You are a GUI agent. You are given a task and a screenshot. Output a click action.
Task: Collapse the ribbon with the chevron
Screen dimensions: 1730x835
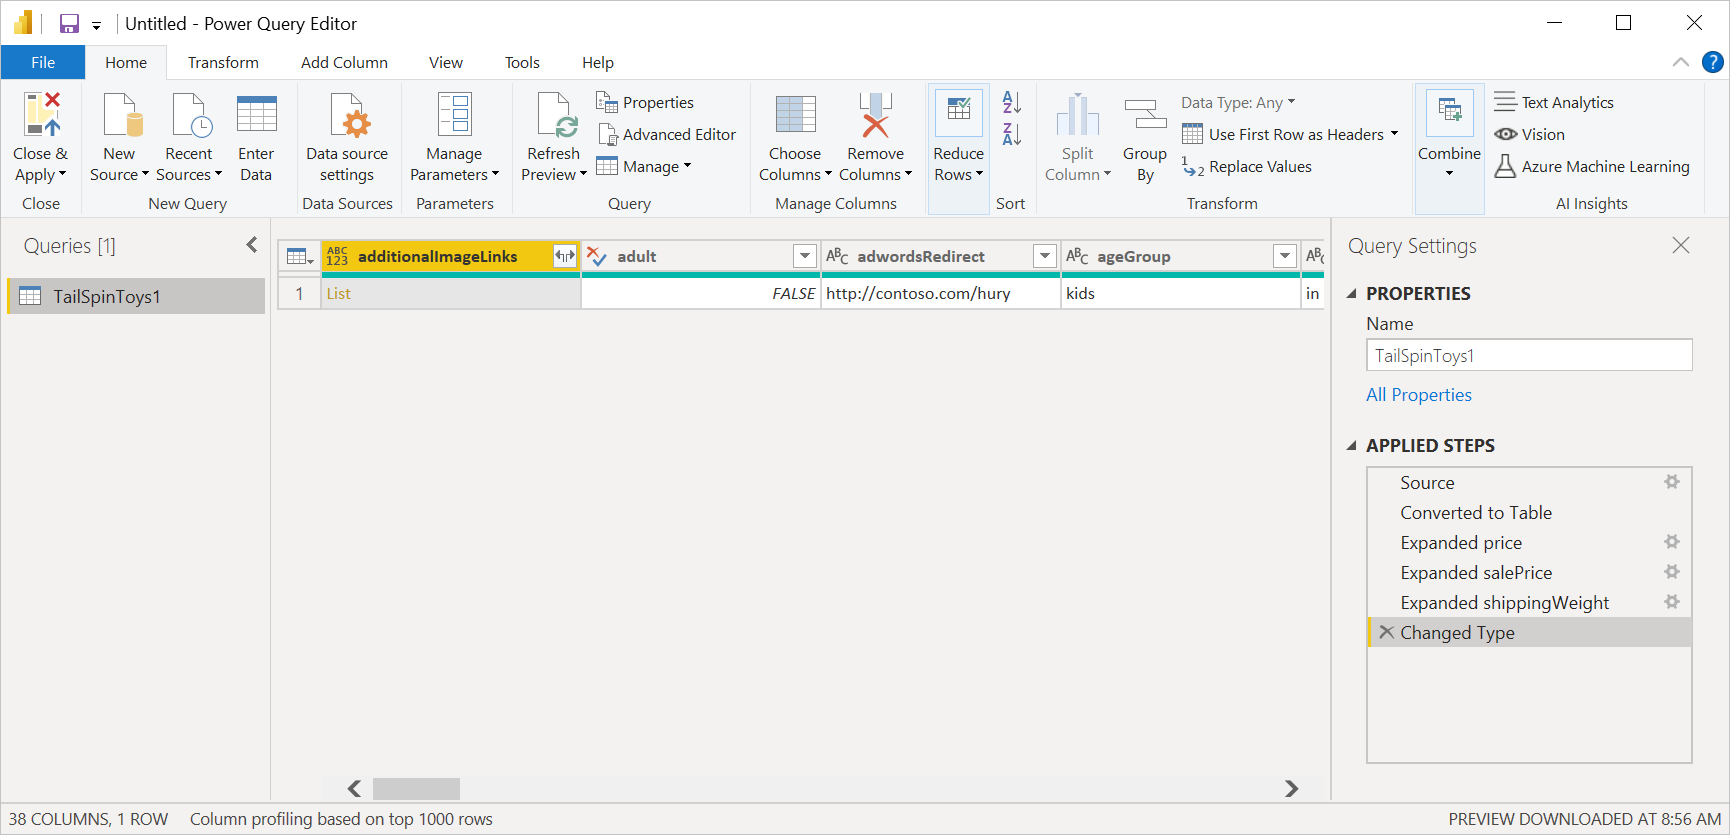(1681, 62)
